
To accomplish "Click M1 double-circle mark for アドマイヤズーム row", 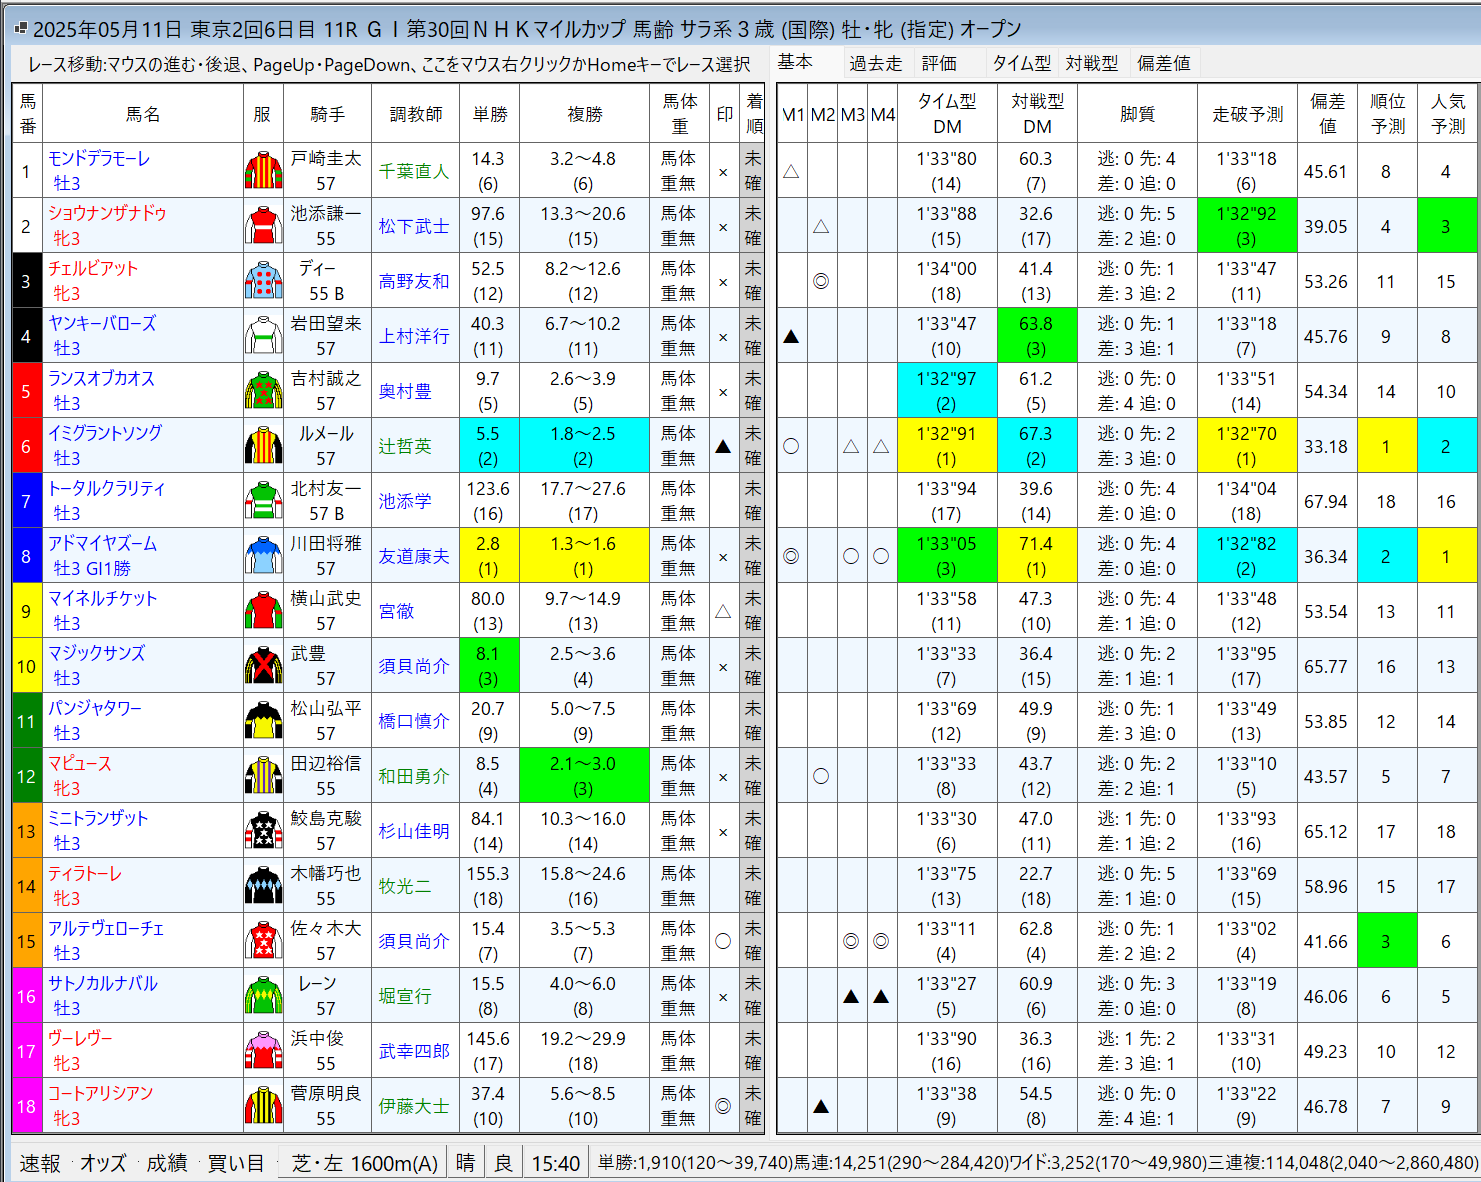I will 791,556.
